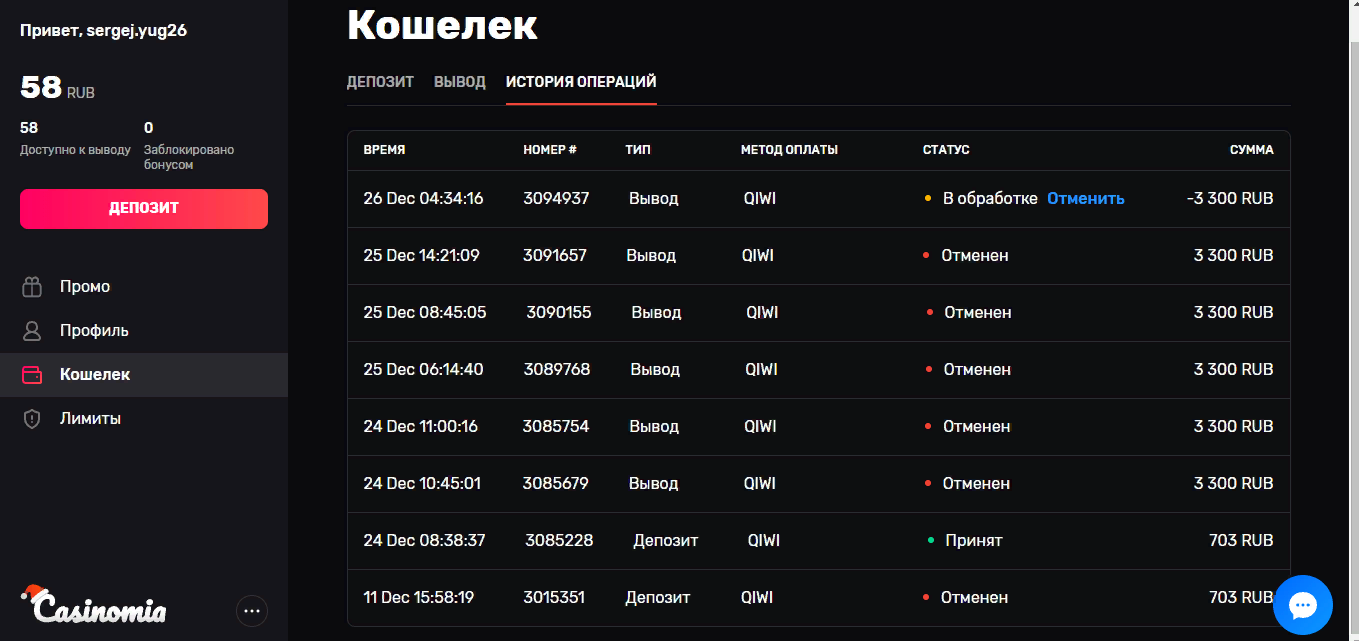This screenshot has width=1359, height=641.
Task: Click the Wallet icon in sidebar
Action: (32, 375)
